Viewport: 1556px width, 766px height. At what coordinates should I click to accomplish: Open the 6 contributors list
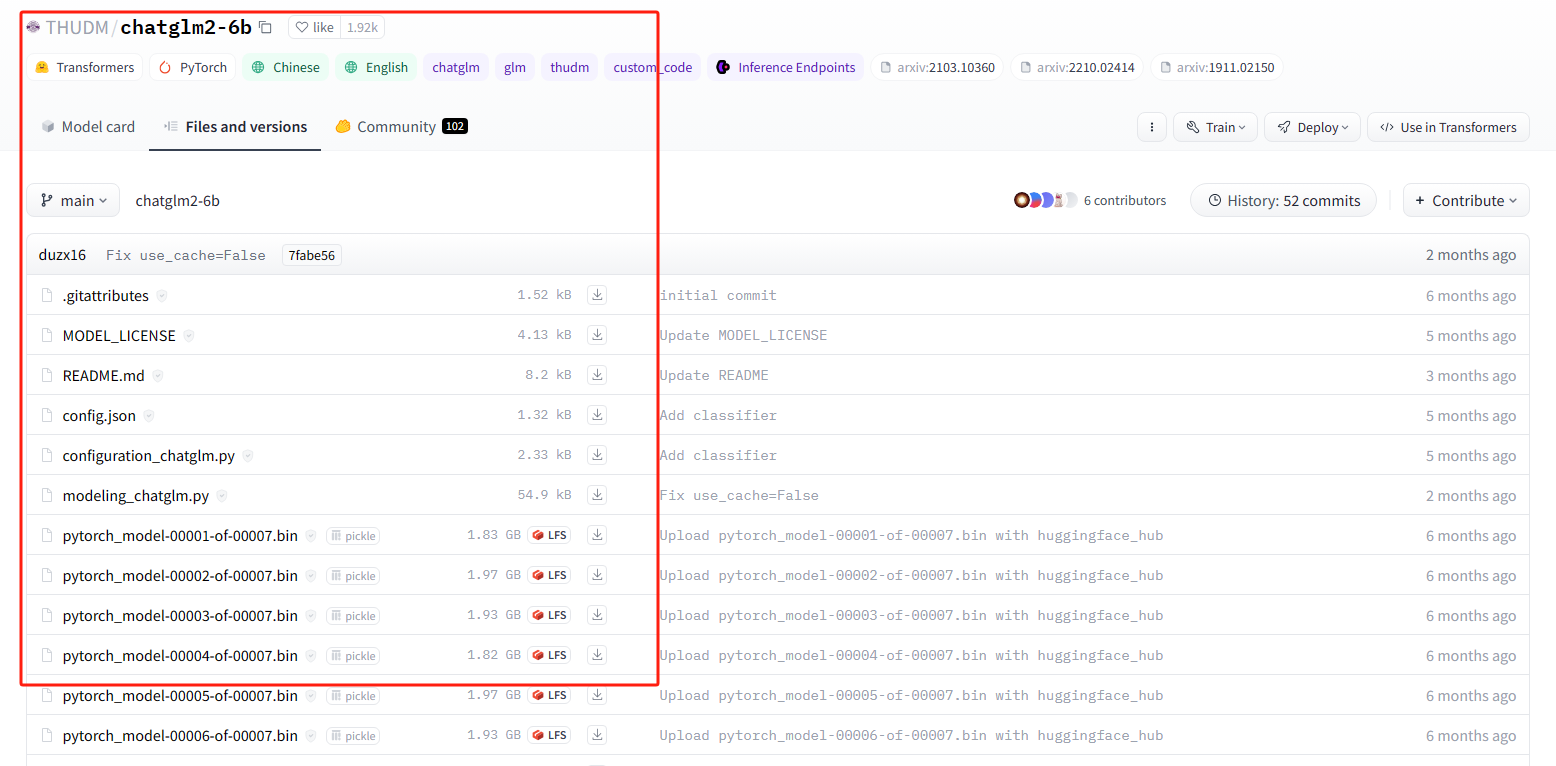(x=1125, y=200)
